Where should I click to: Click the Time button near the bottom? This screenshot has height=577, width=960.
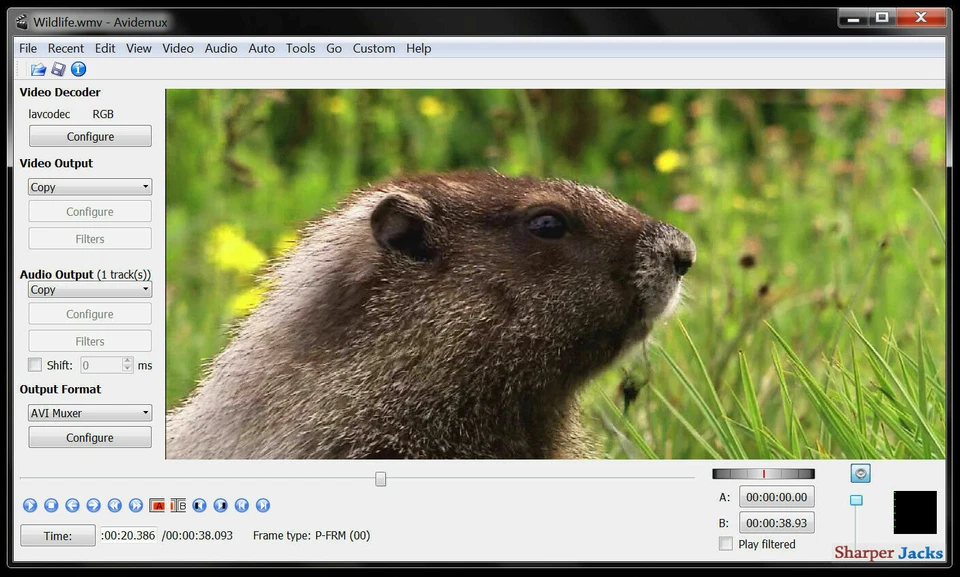[x=57, y=535]
